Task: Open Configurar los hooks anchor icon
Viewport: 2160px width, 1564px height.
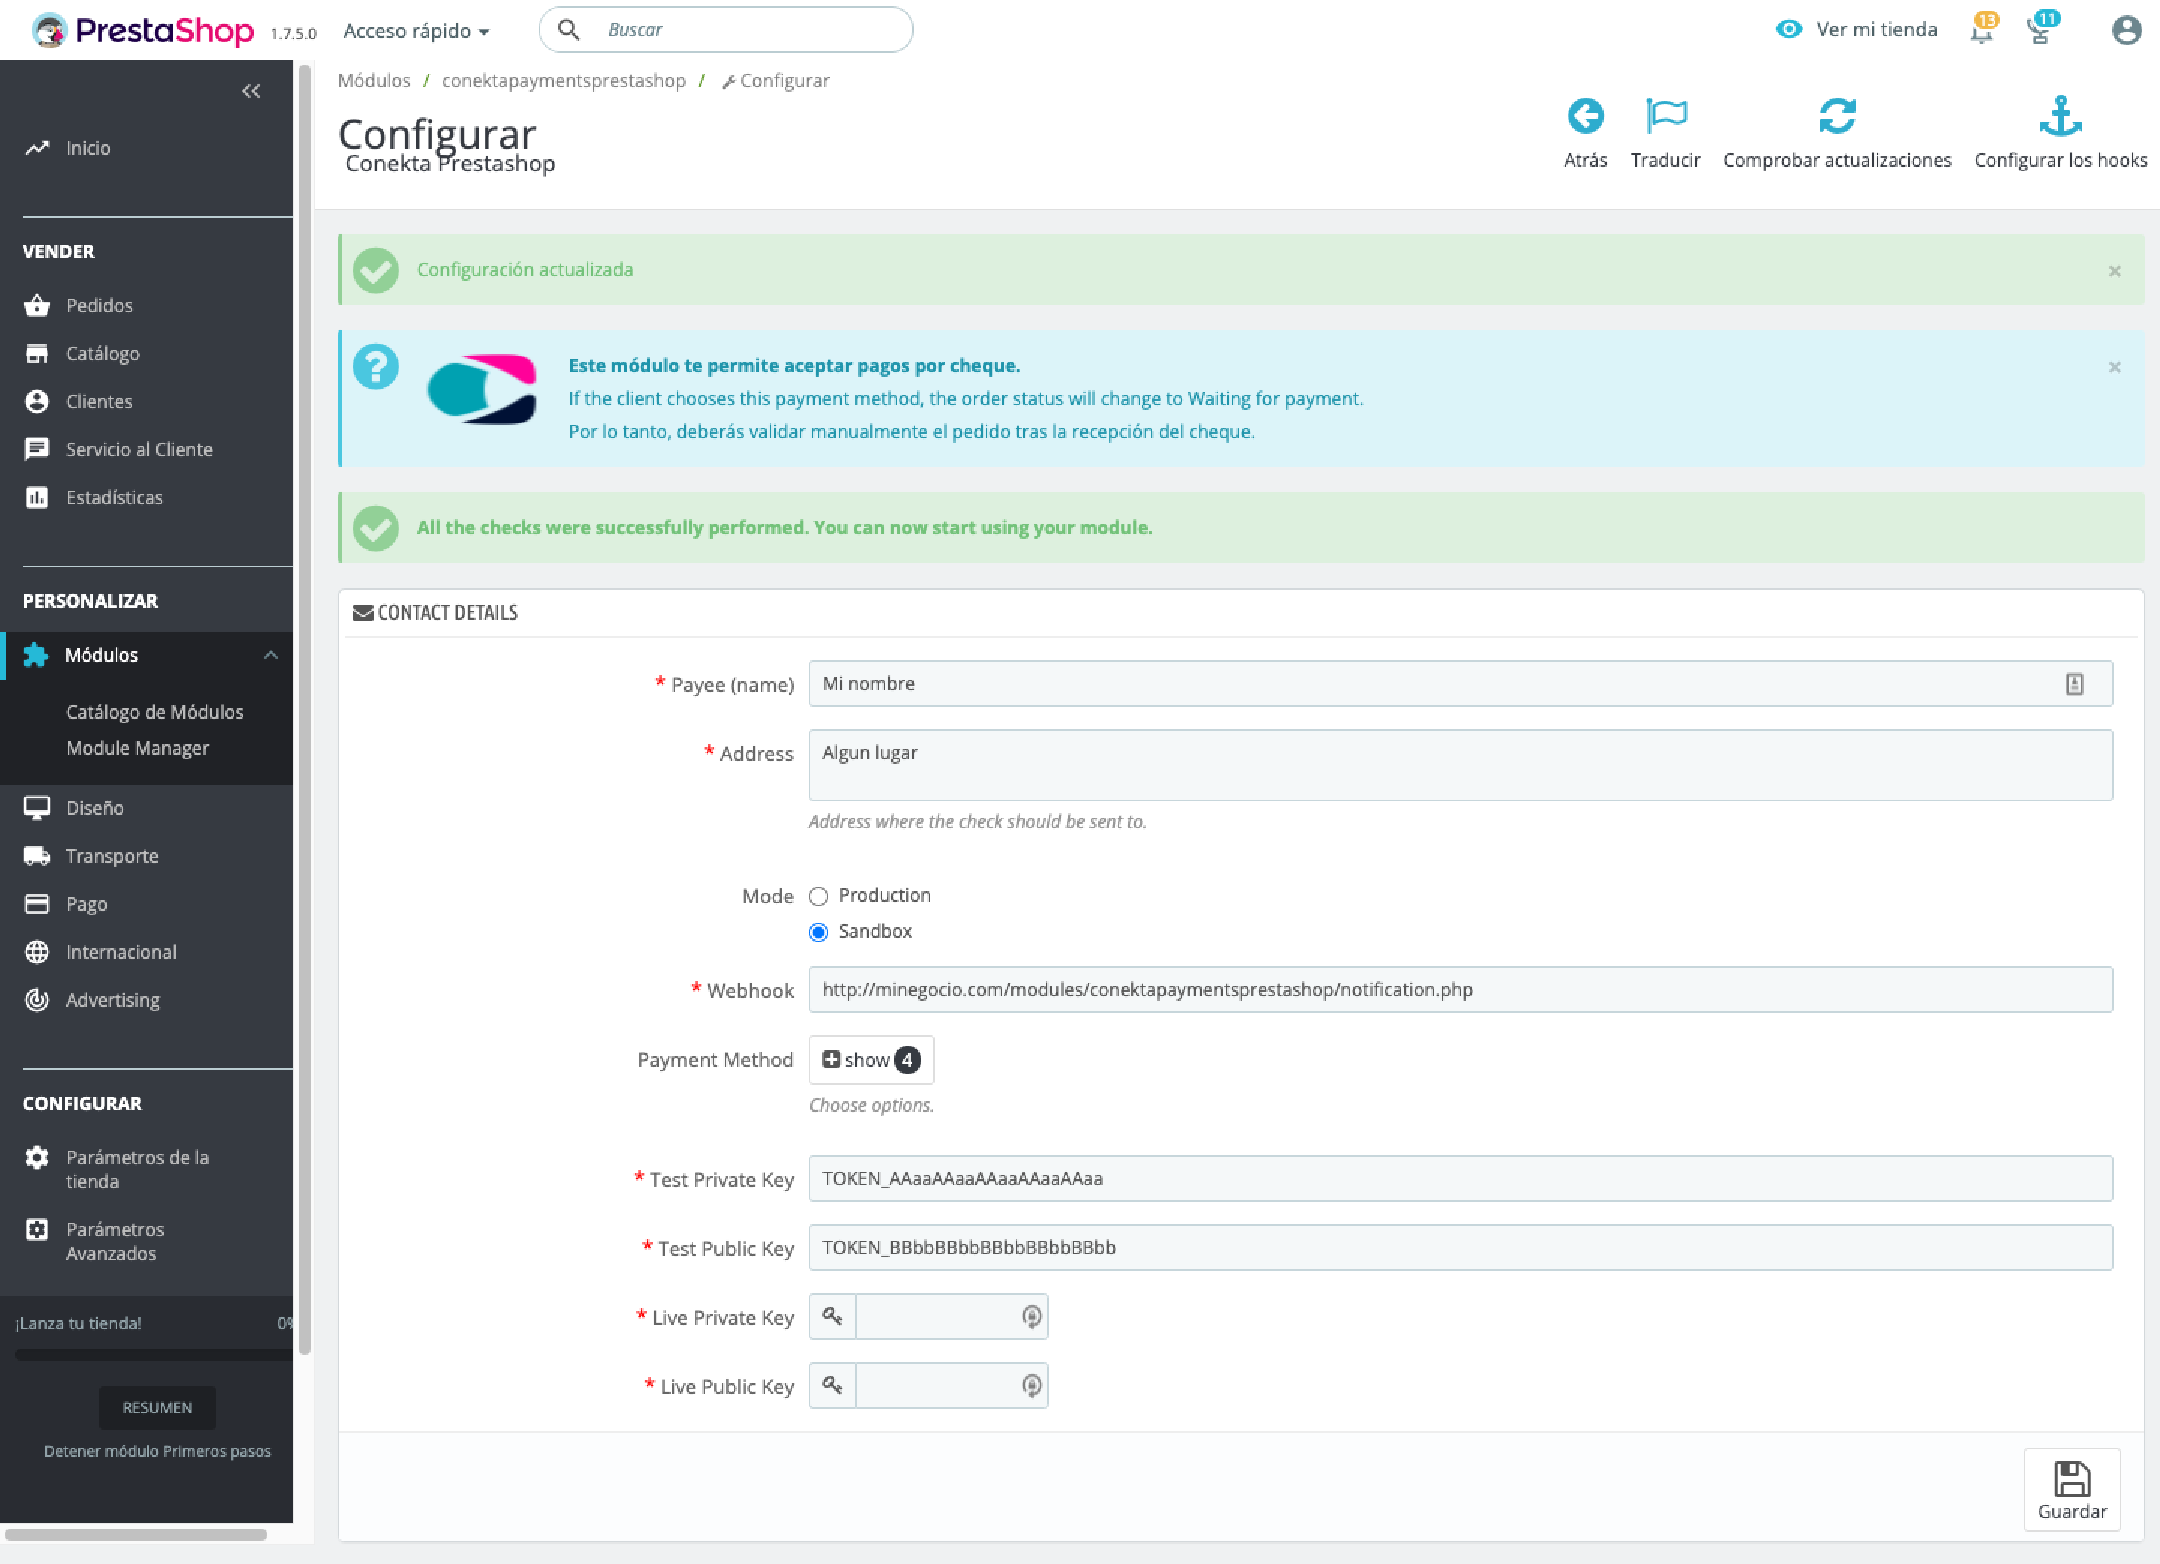Action: 2060,117
